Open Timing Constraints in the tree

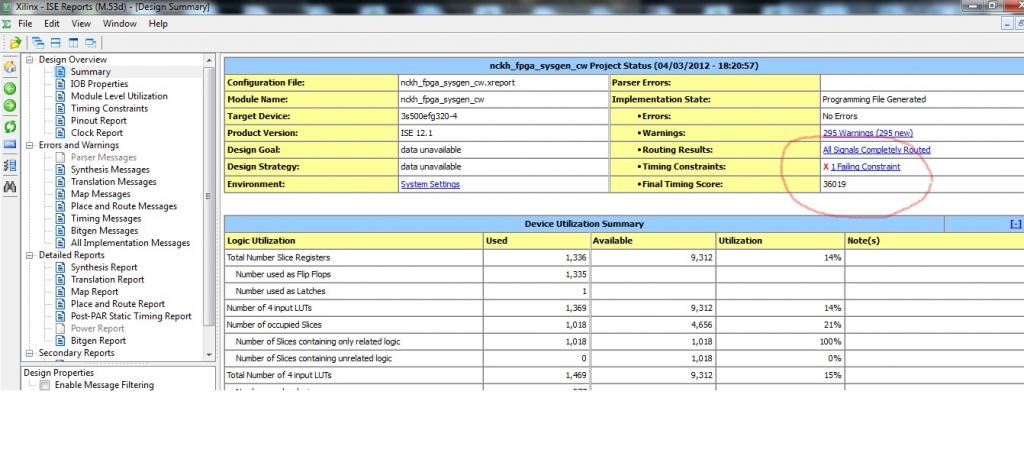pos(109,108)
